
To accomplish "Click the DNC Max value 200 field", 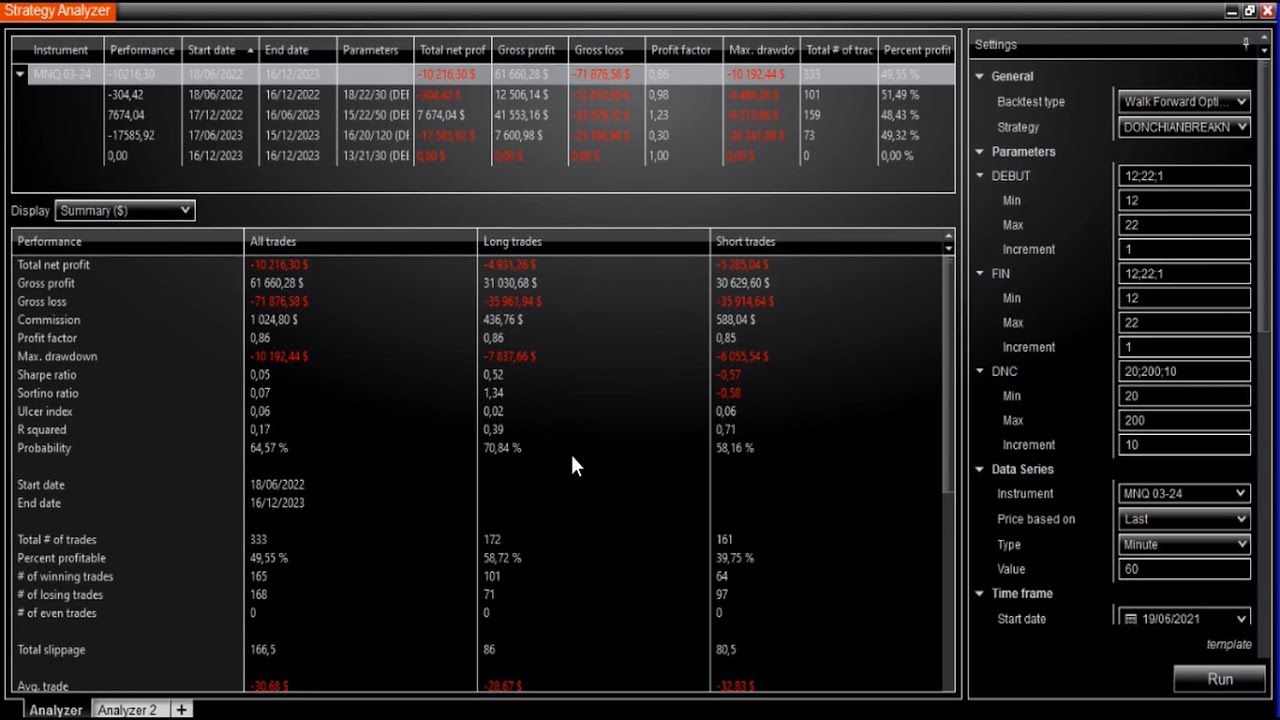I will click(1184, 420).
